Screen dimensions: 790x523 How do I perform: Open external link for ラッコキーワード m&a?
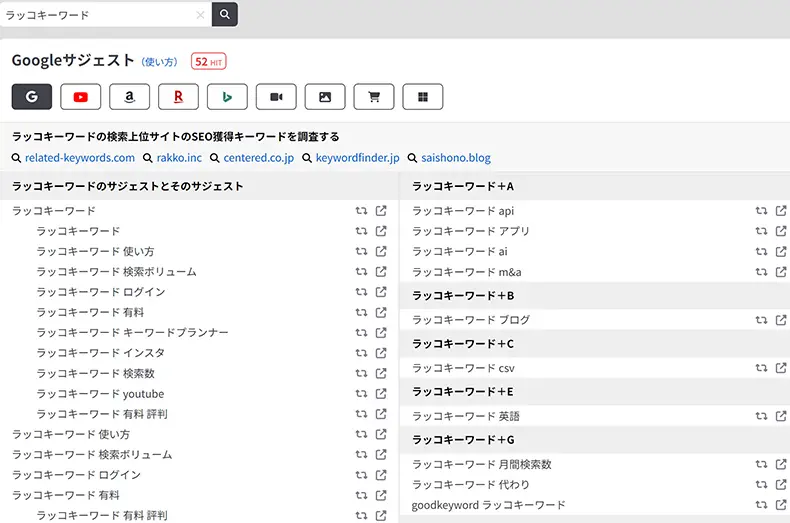tap(781, 272)
